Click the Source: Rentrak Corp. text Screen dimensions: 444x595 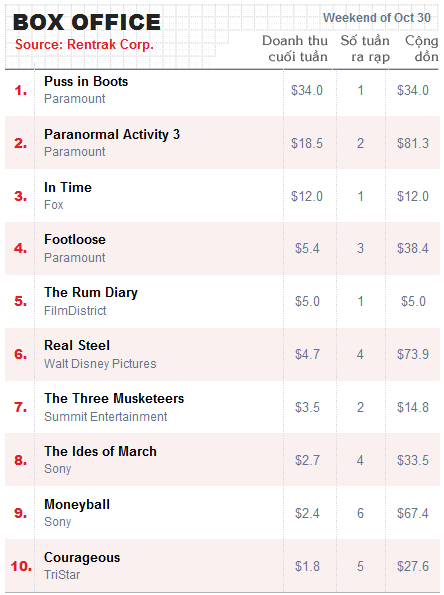click(84, 44)
